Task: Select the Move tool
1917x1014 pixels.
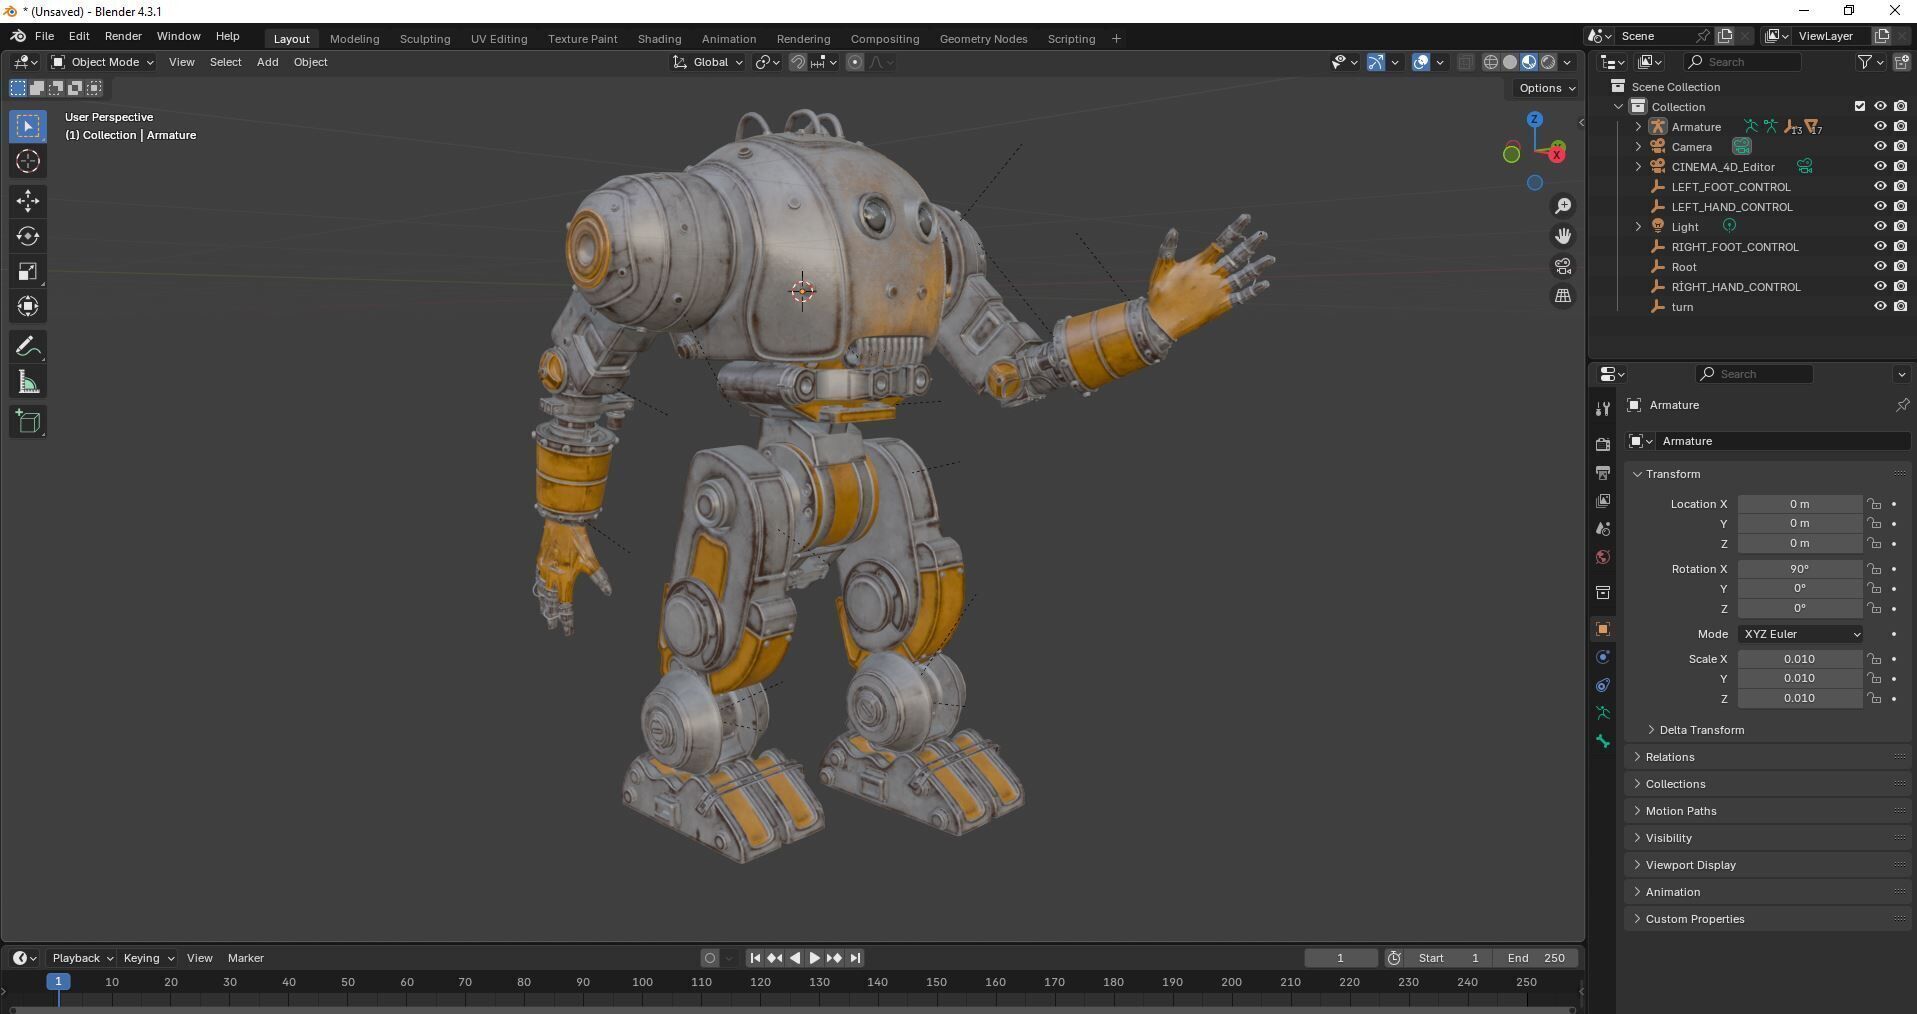Action: coord(28,201)
